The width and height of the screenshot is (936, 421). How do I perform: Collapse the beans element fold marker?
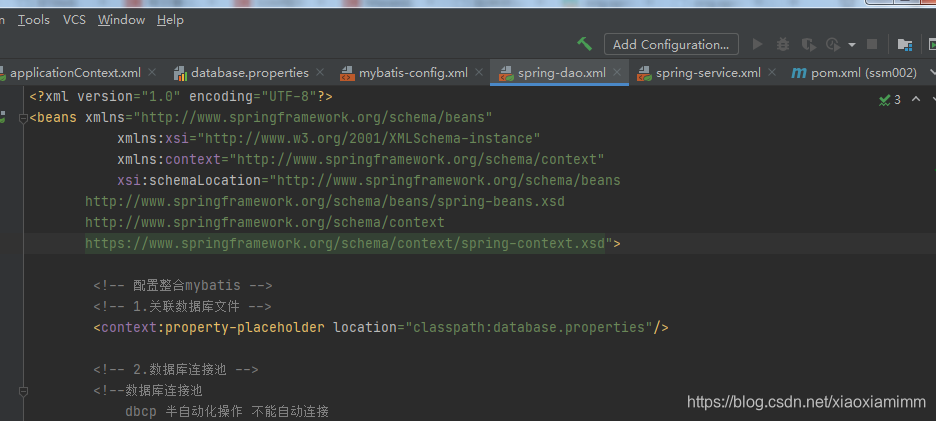[x=23, y=118]
